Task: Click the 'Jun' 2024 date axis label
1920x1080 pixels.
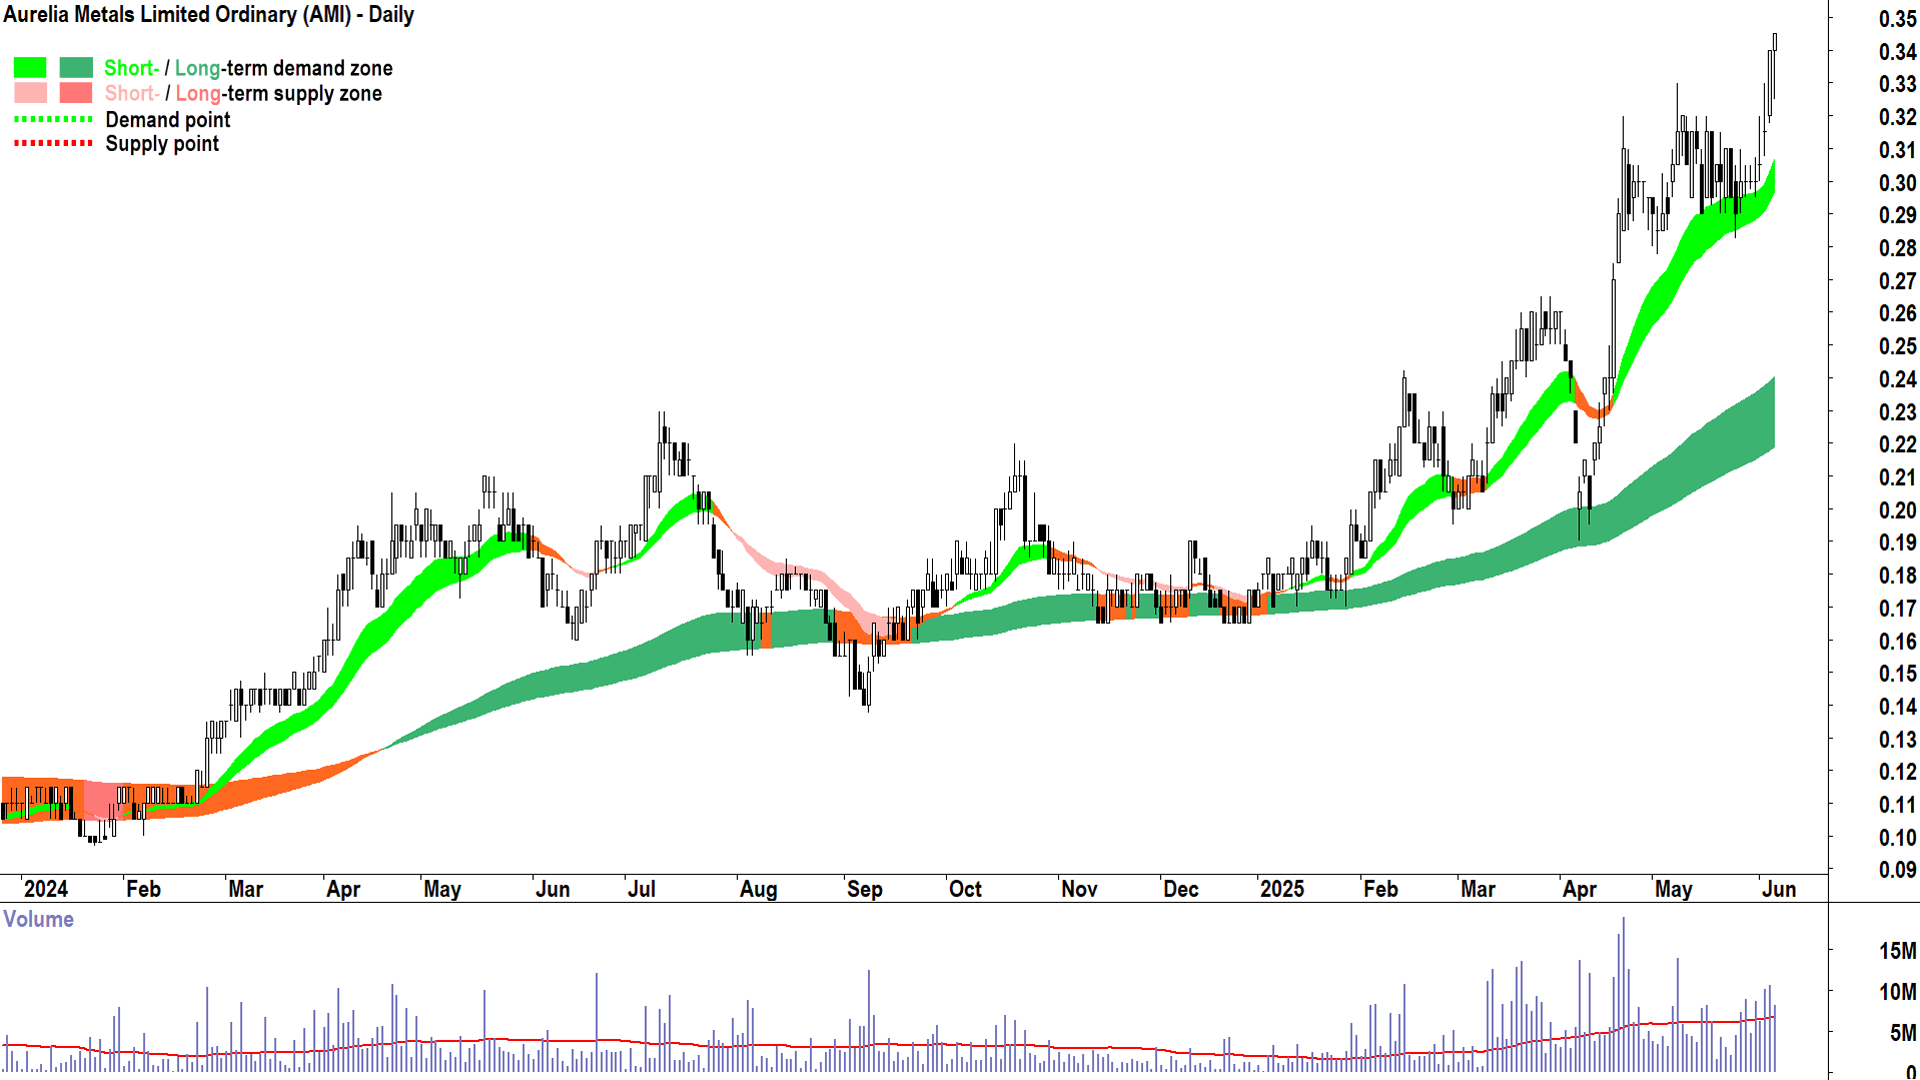Action: [552, 889]
